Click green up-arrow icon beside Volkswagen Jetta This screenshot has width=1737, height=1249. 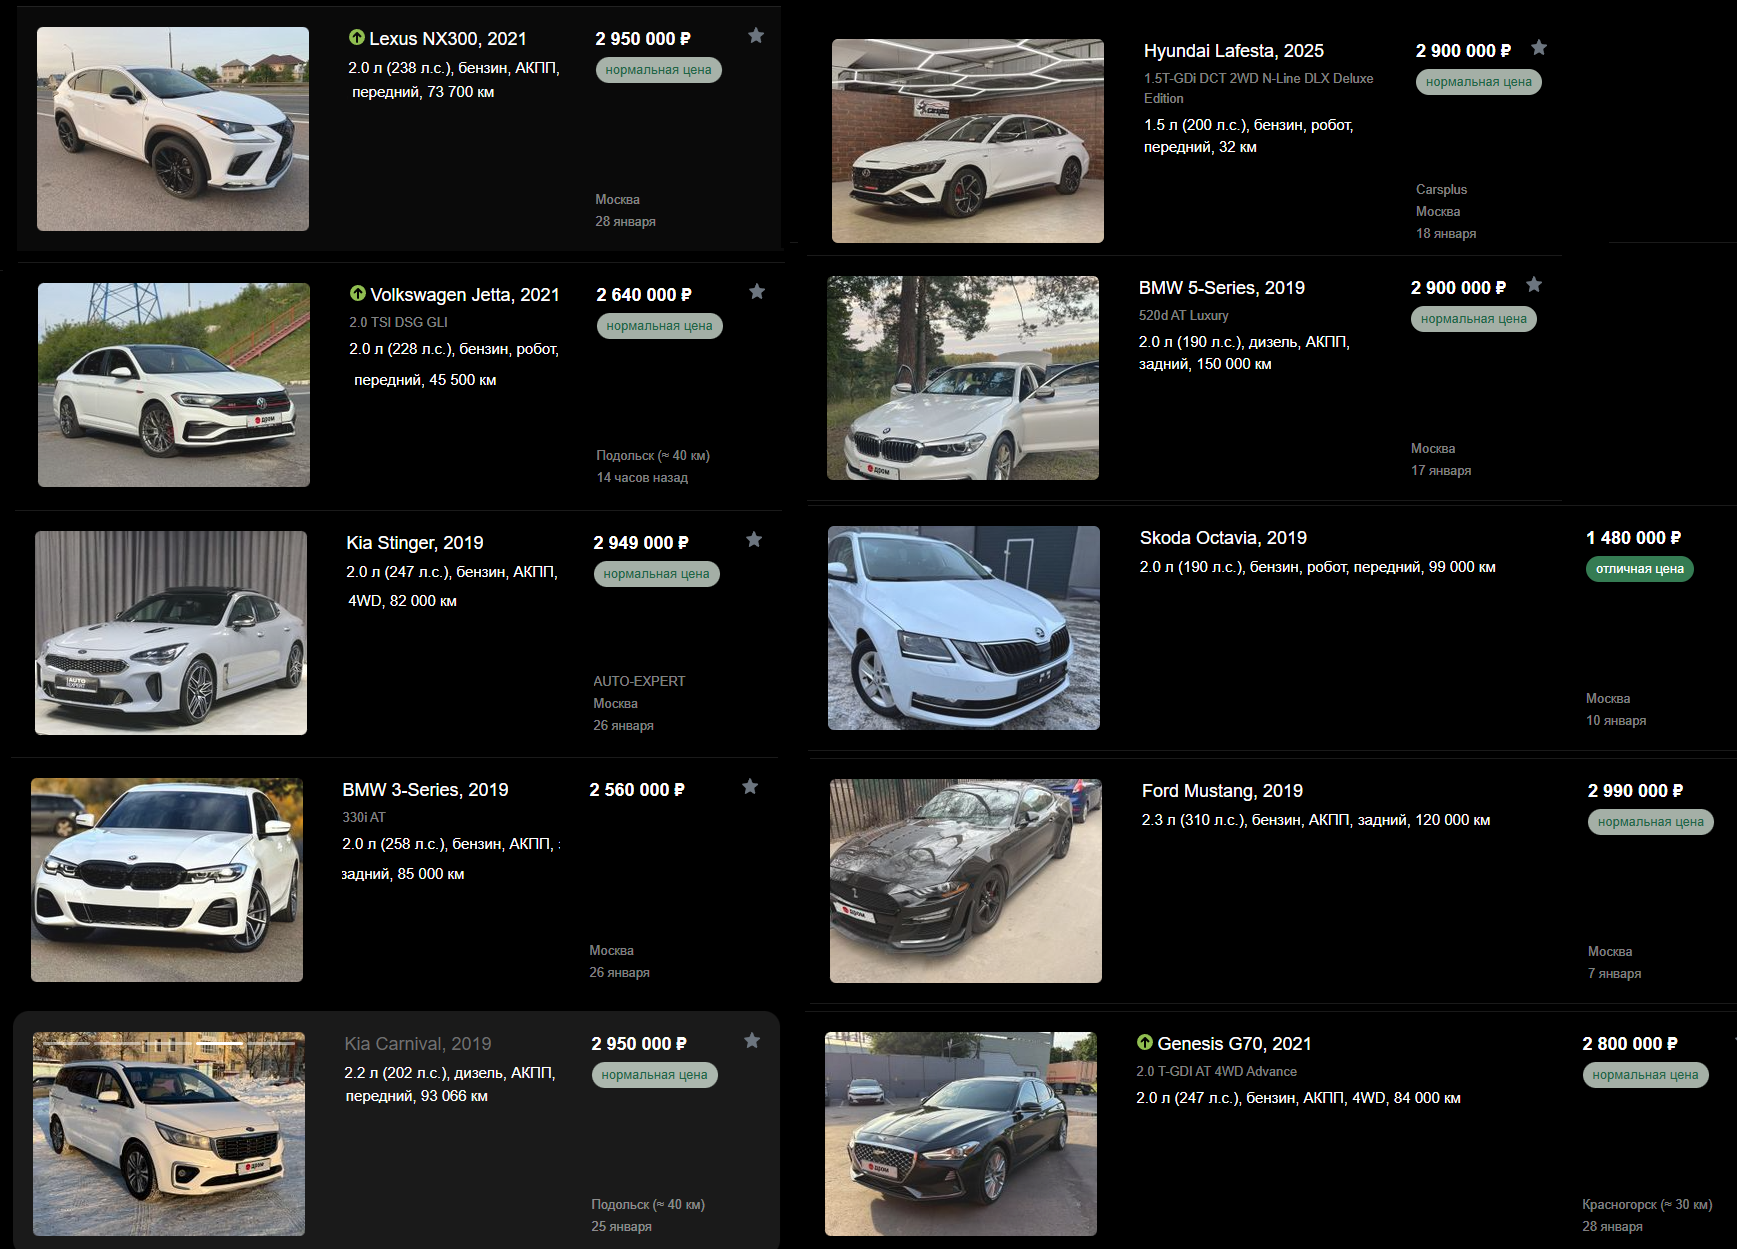358,293
